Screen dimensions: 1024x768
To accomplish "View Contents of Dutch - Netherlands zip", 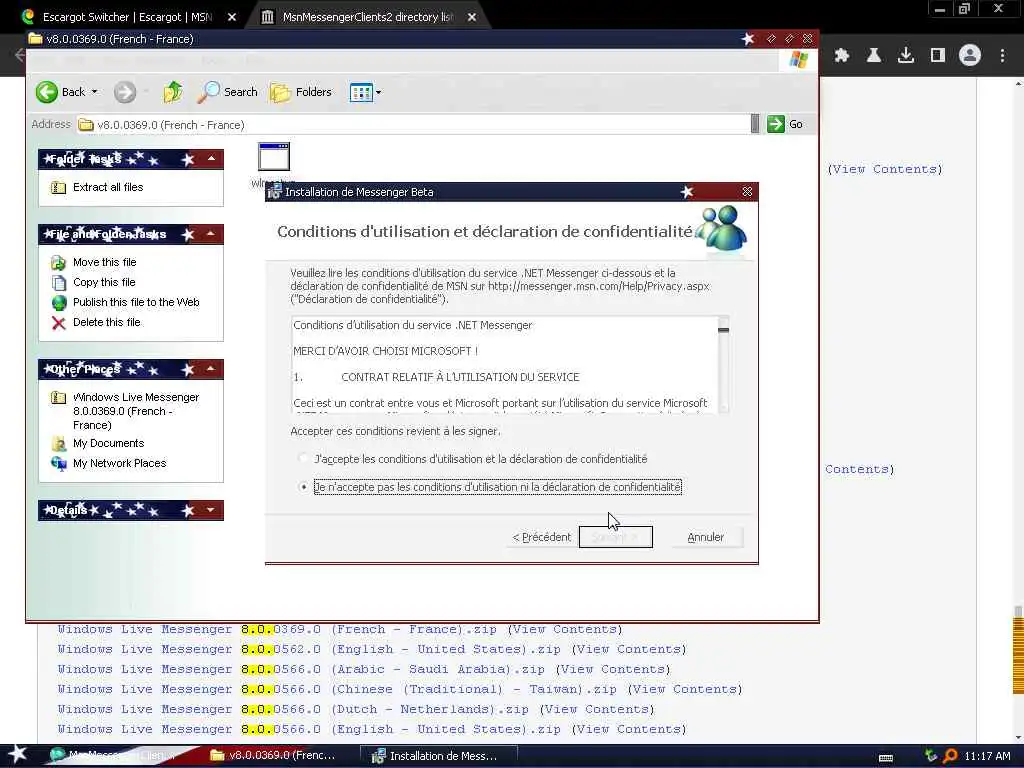I will (597, 709).
